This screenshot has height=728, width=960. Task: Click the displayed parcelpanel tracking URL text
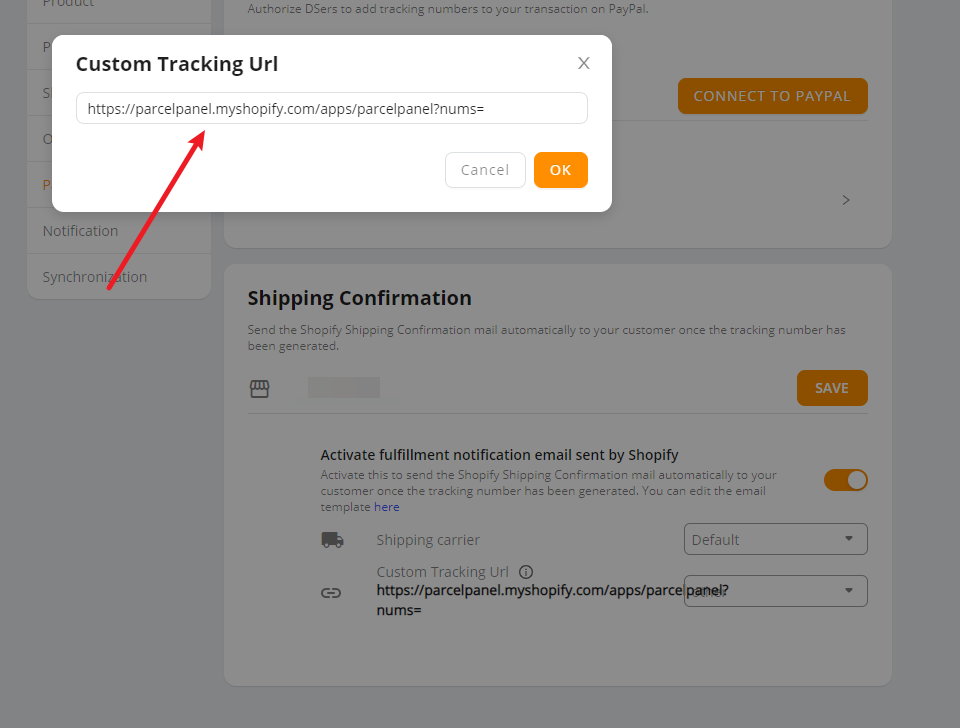(552, 600)
